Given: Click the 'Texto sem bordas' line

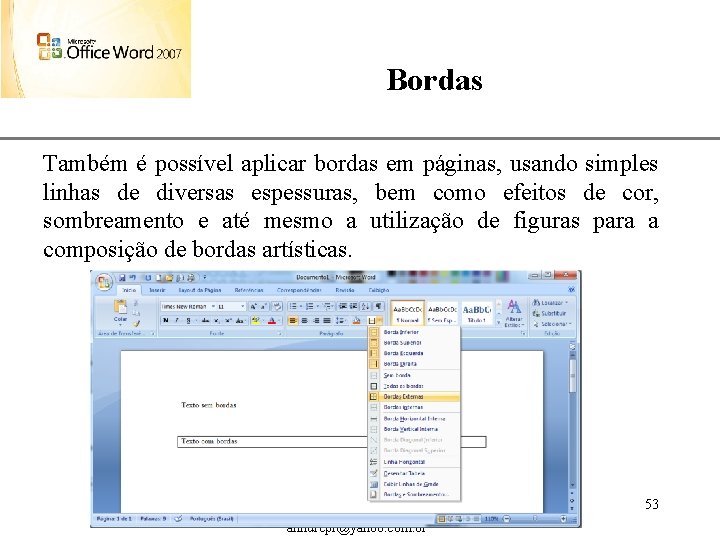Looking at the screenshot, I should pyautogui.click(x=209, y=405).
